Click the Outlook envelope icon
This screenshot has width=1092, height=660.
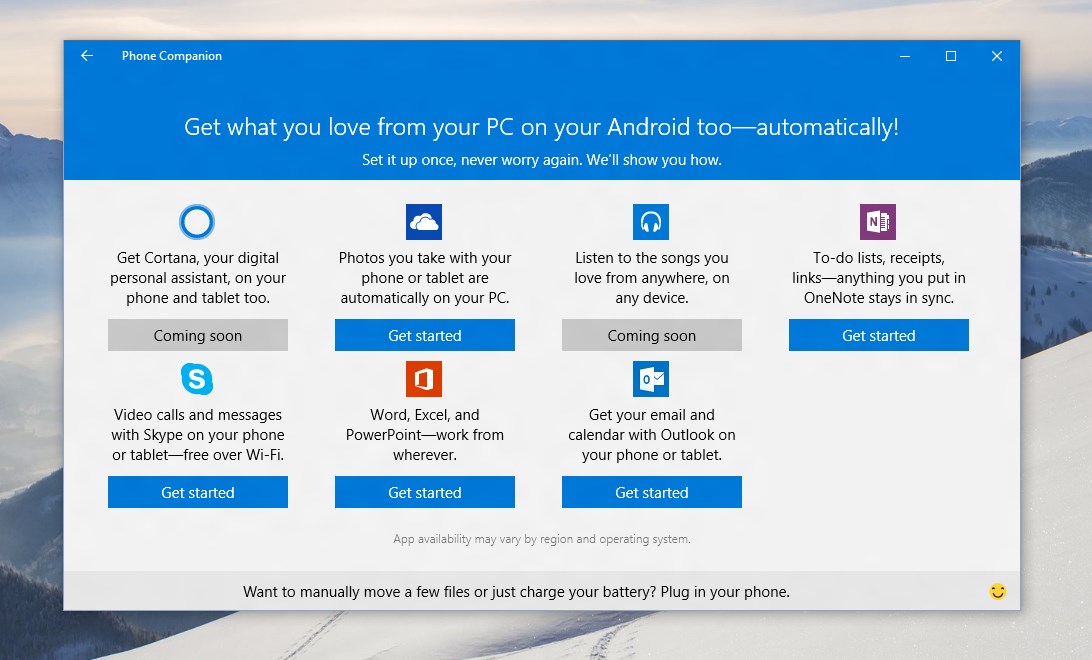[651, 379]
